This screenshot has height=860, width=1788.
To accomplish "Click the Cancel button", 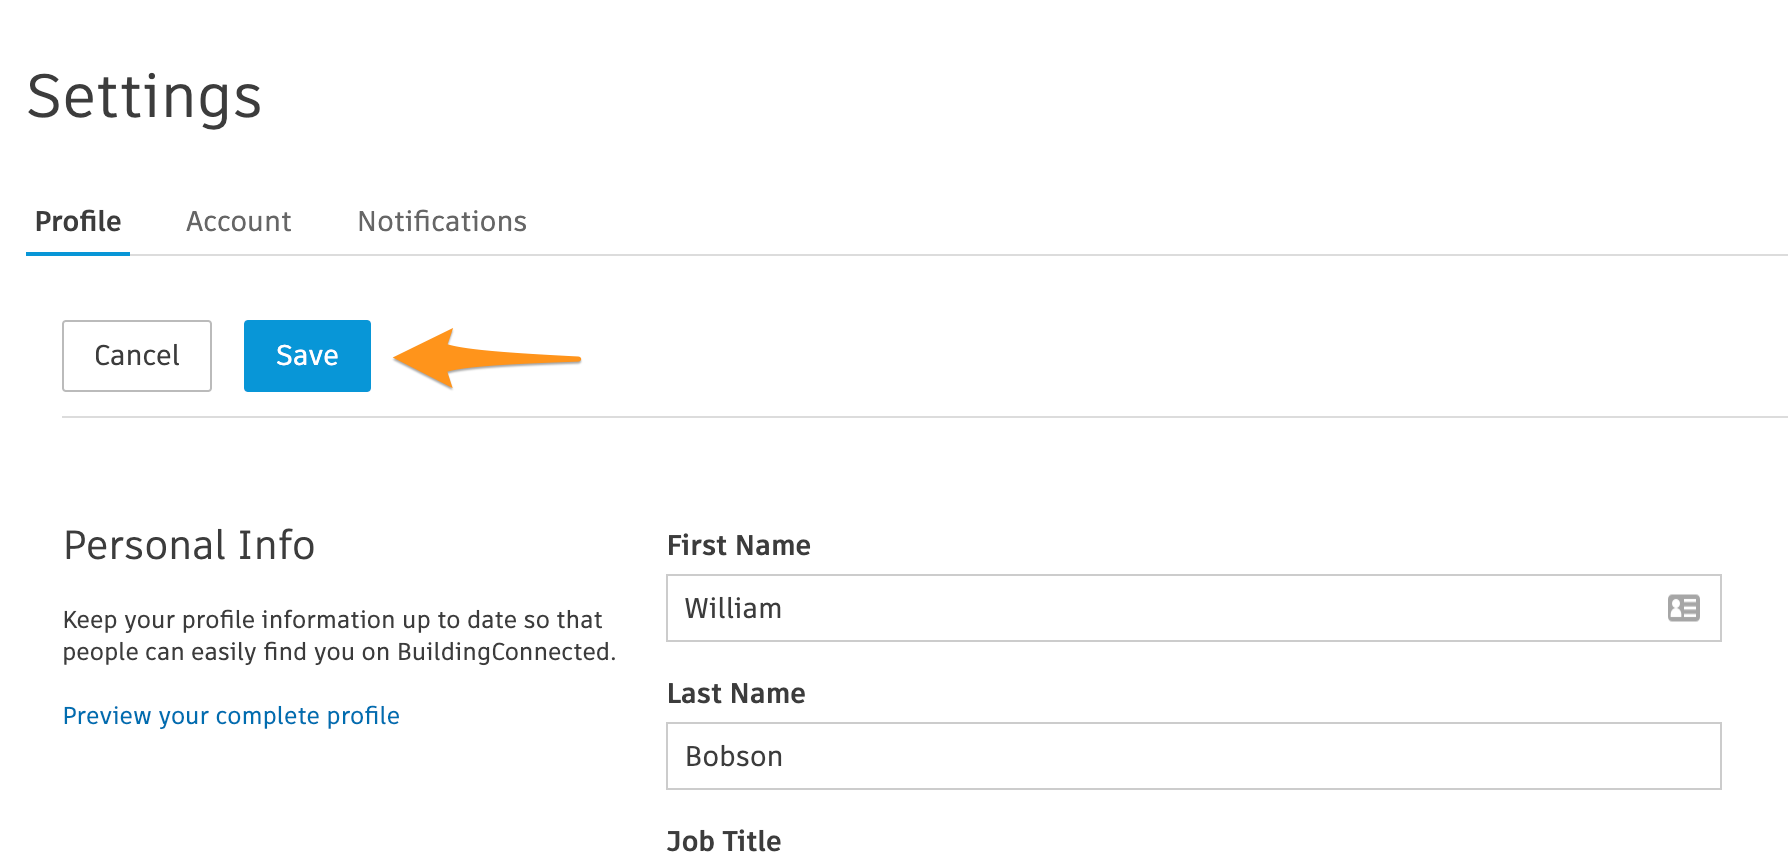I will pyautogui.click(x=137, y=356).
